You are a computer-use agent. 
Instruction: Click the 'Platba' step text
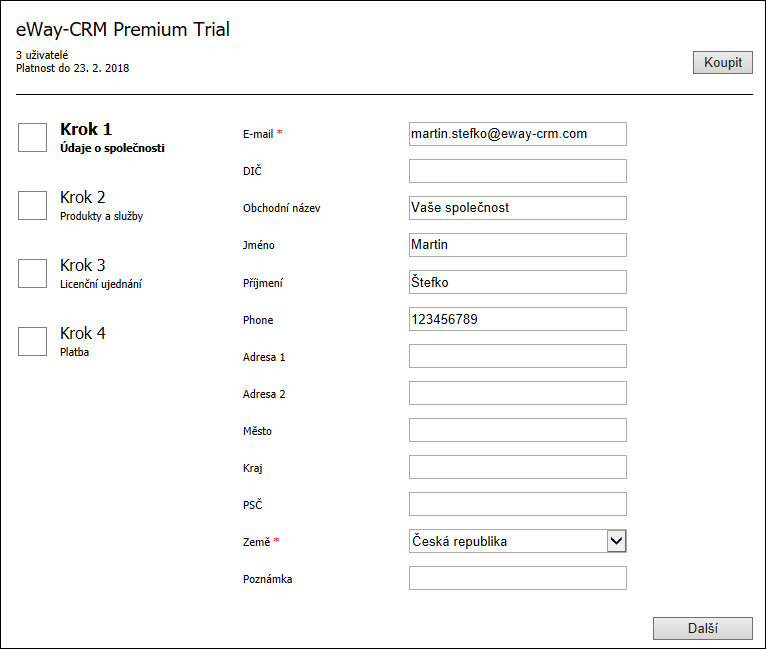coord(74,352)
